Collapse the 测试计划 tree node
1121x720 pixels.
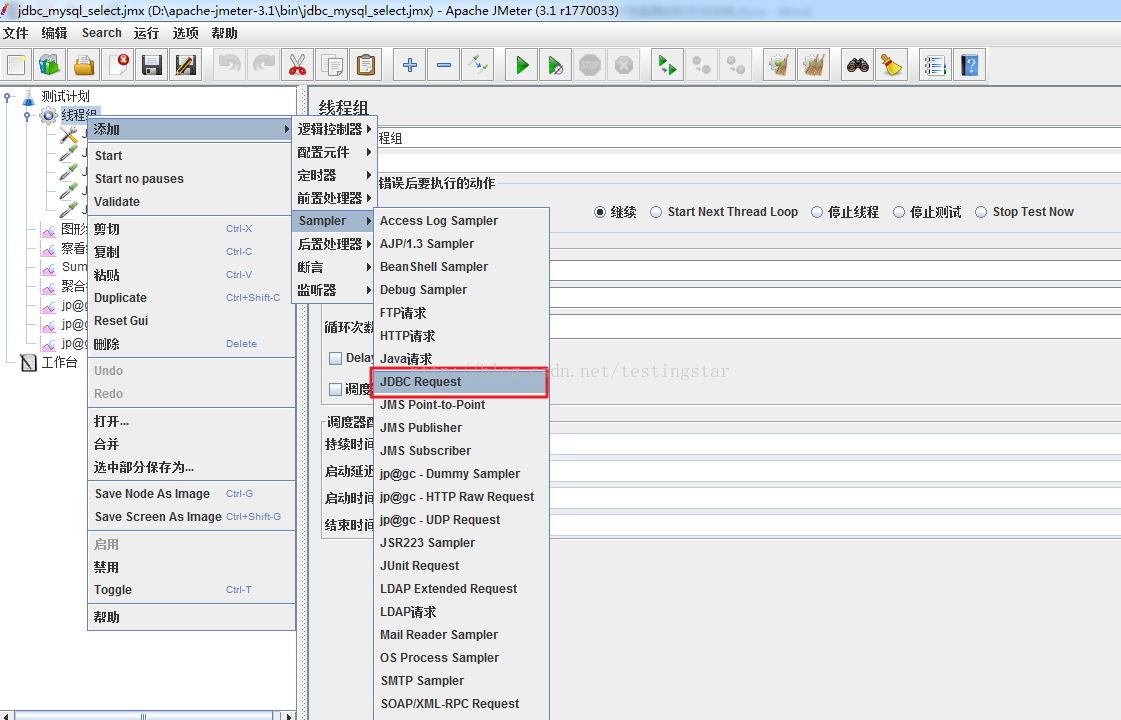8,97
